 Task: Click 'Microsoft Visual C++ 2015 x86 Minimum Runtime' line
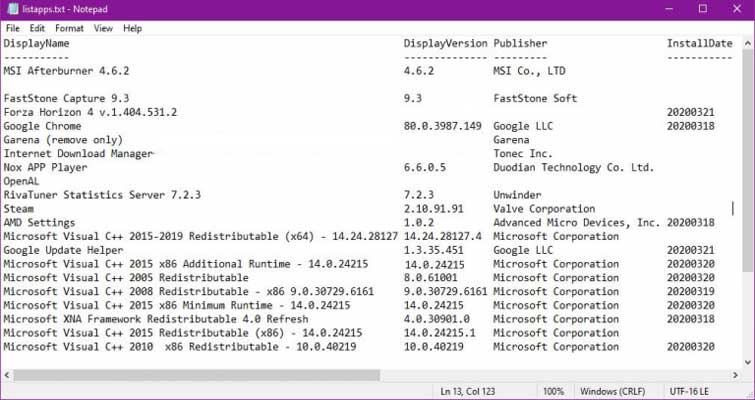point(177,306)
